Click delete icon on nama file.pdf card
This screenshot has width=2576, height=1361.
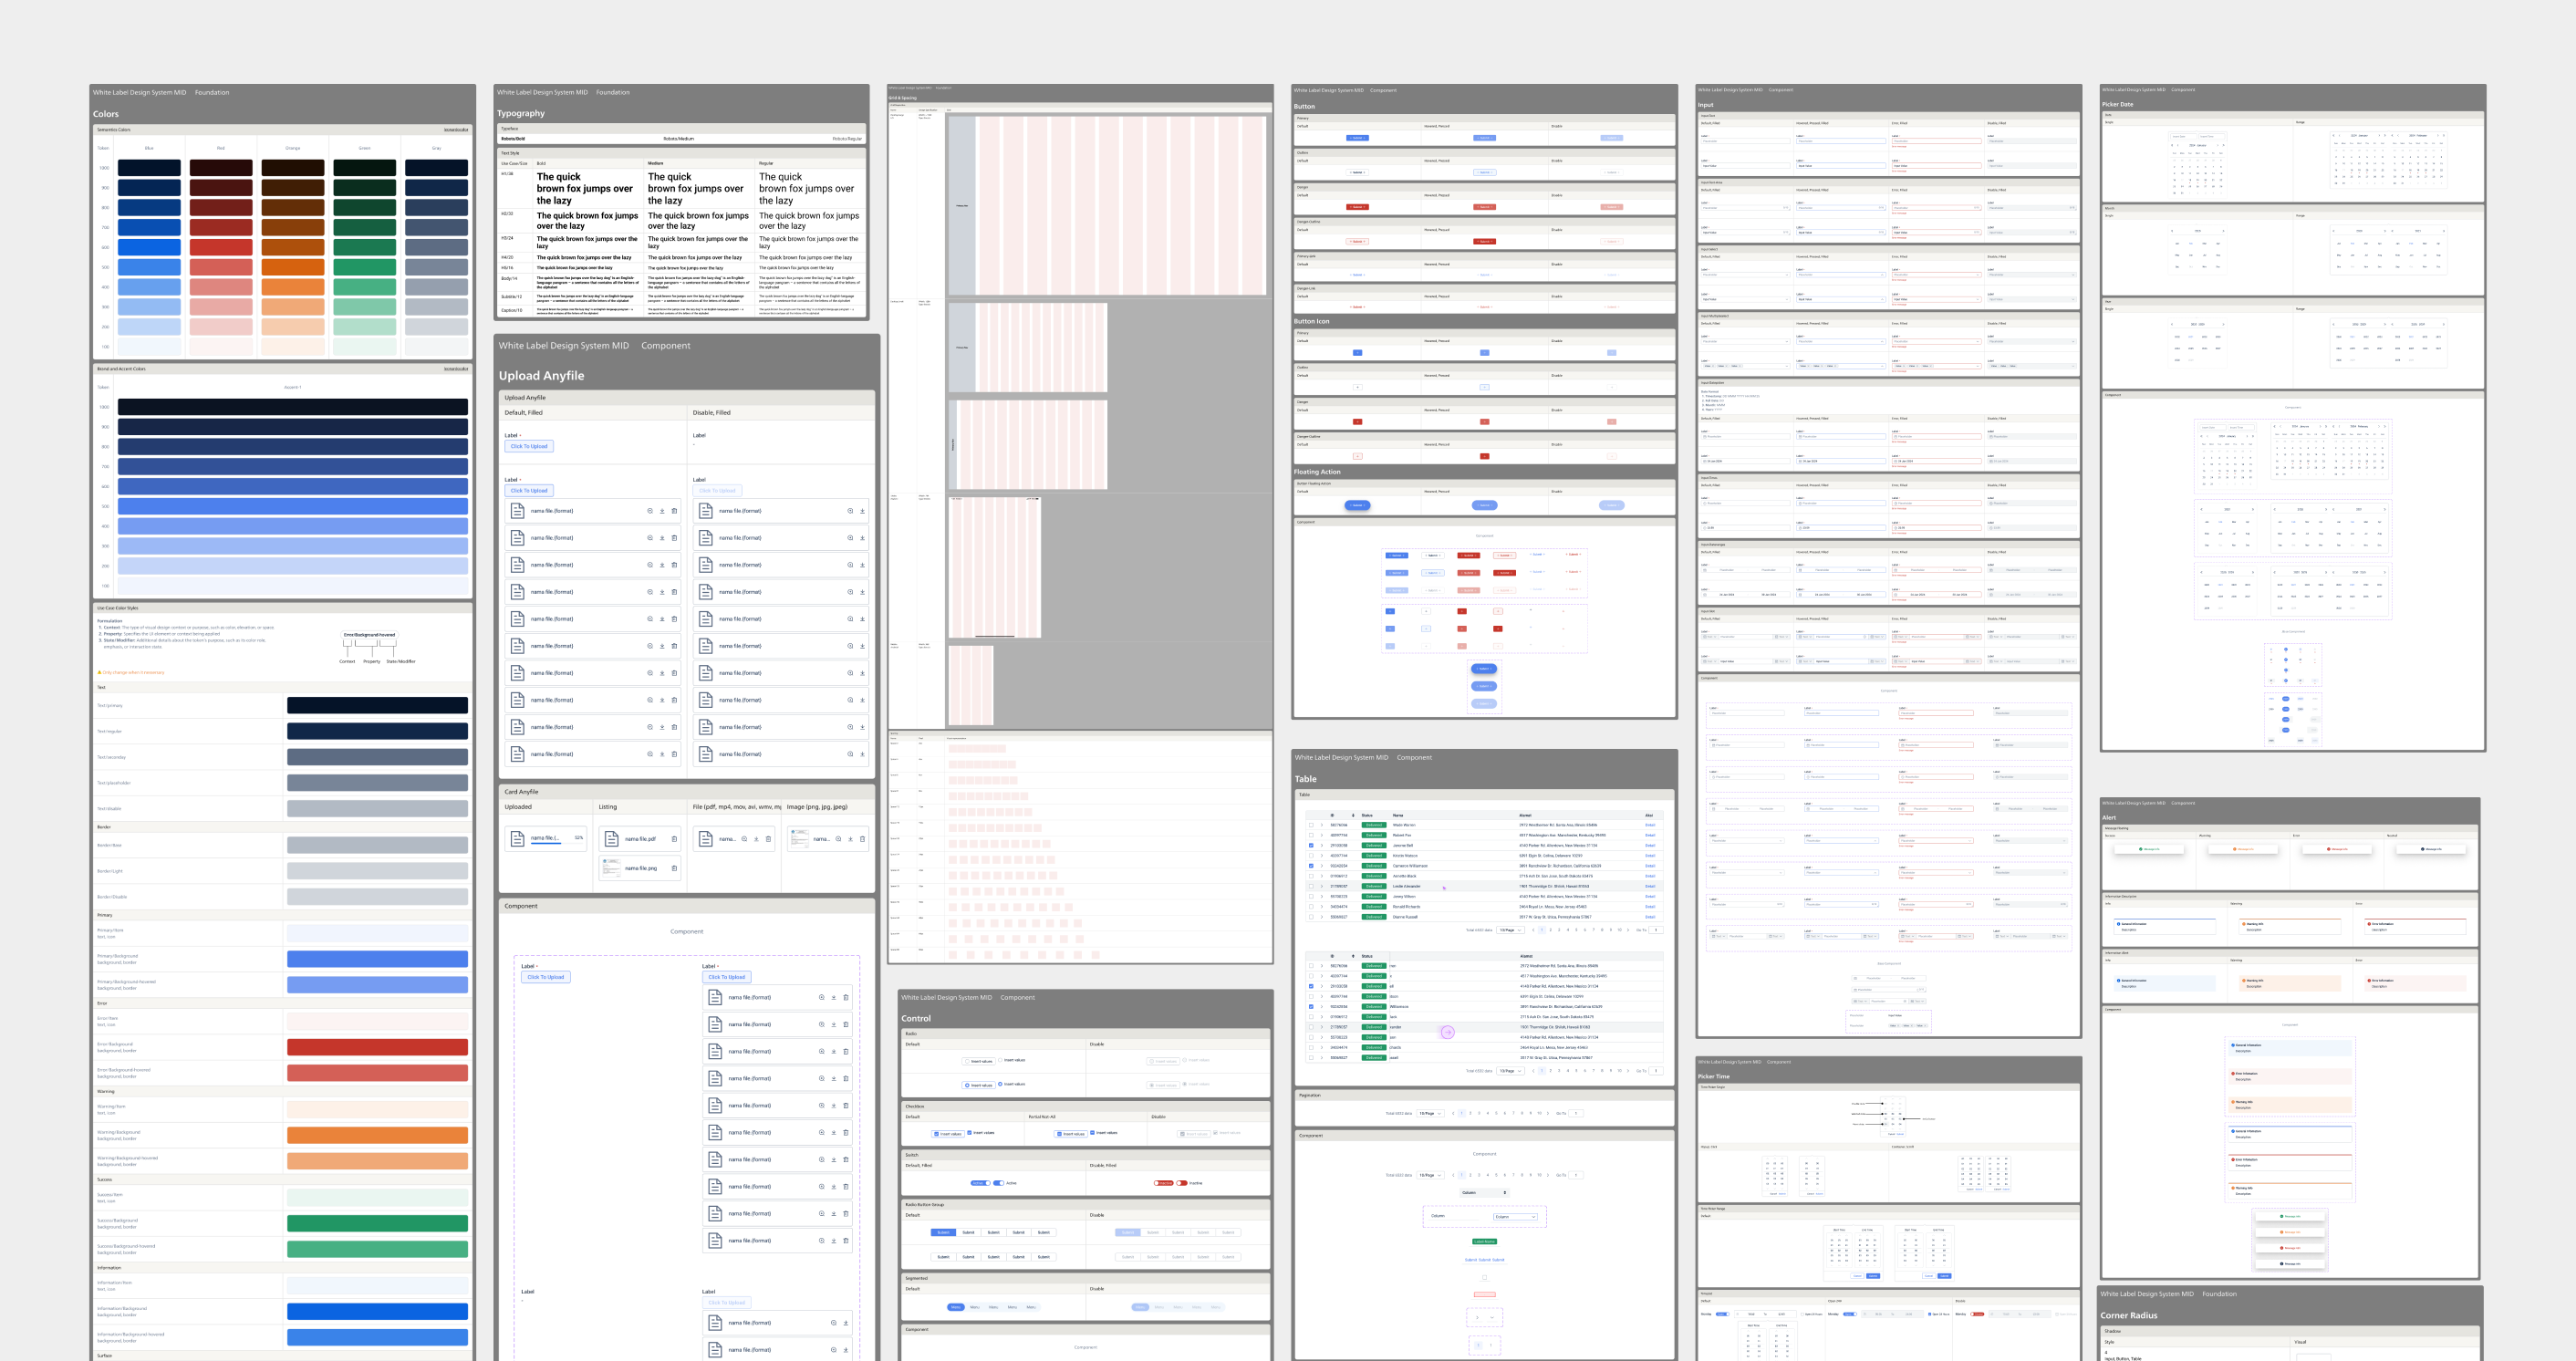(x=674, y=839)
